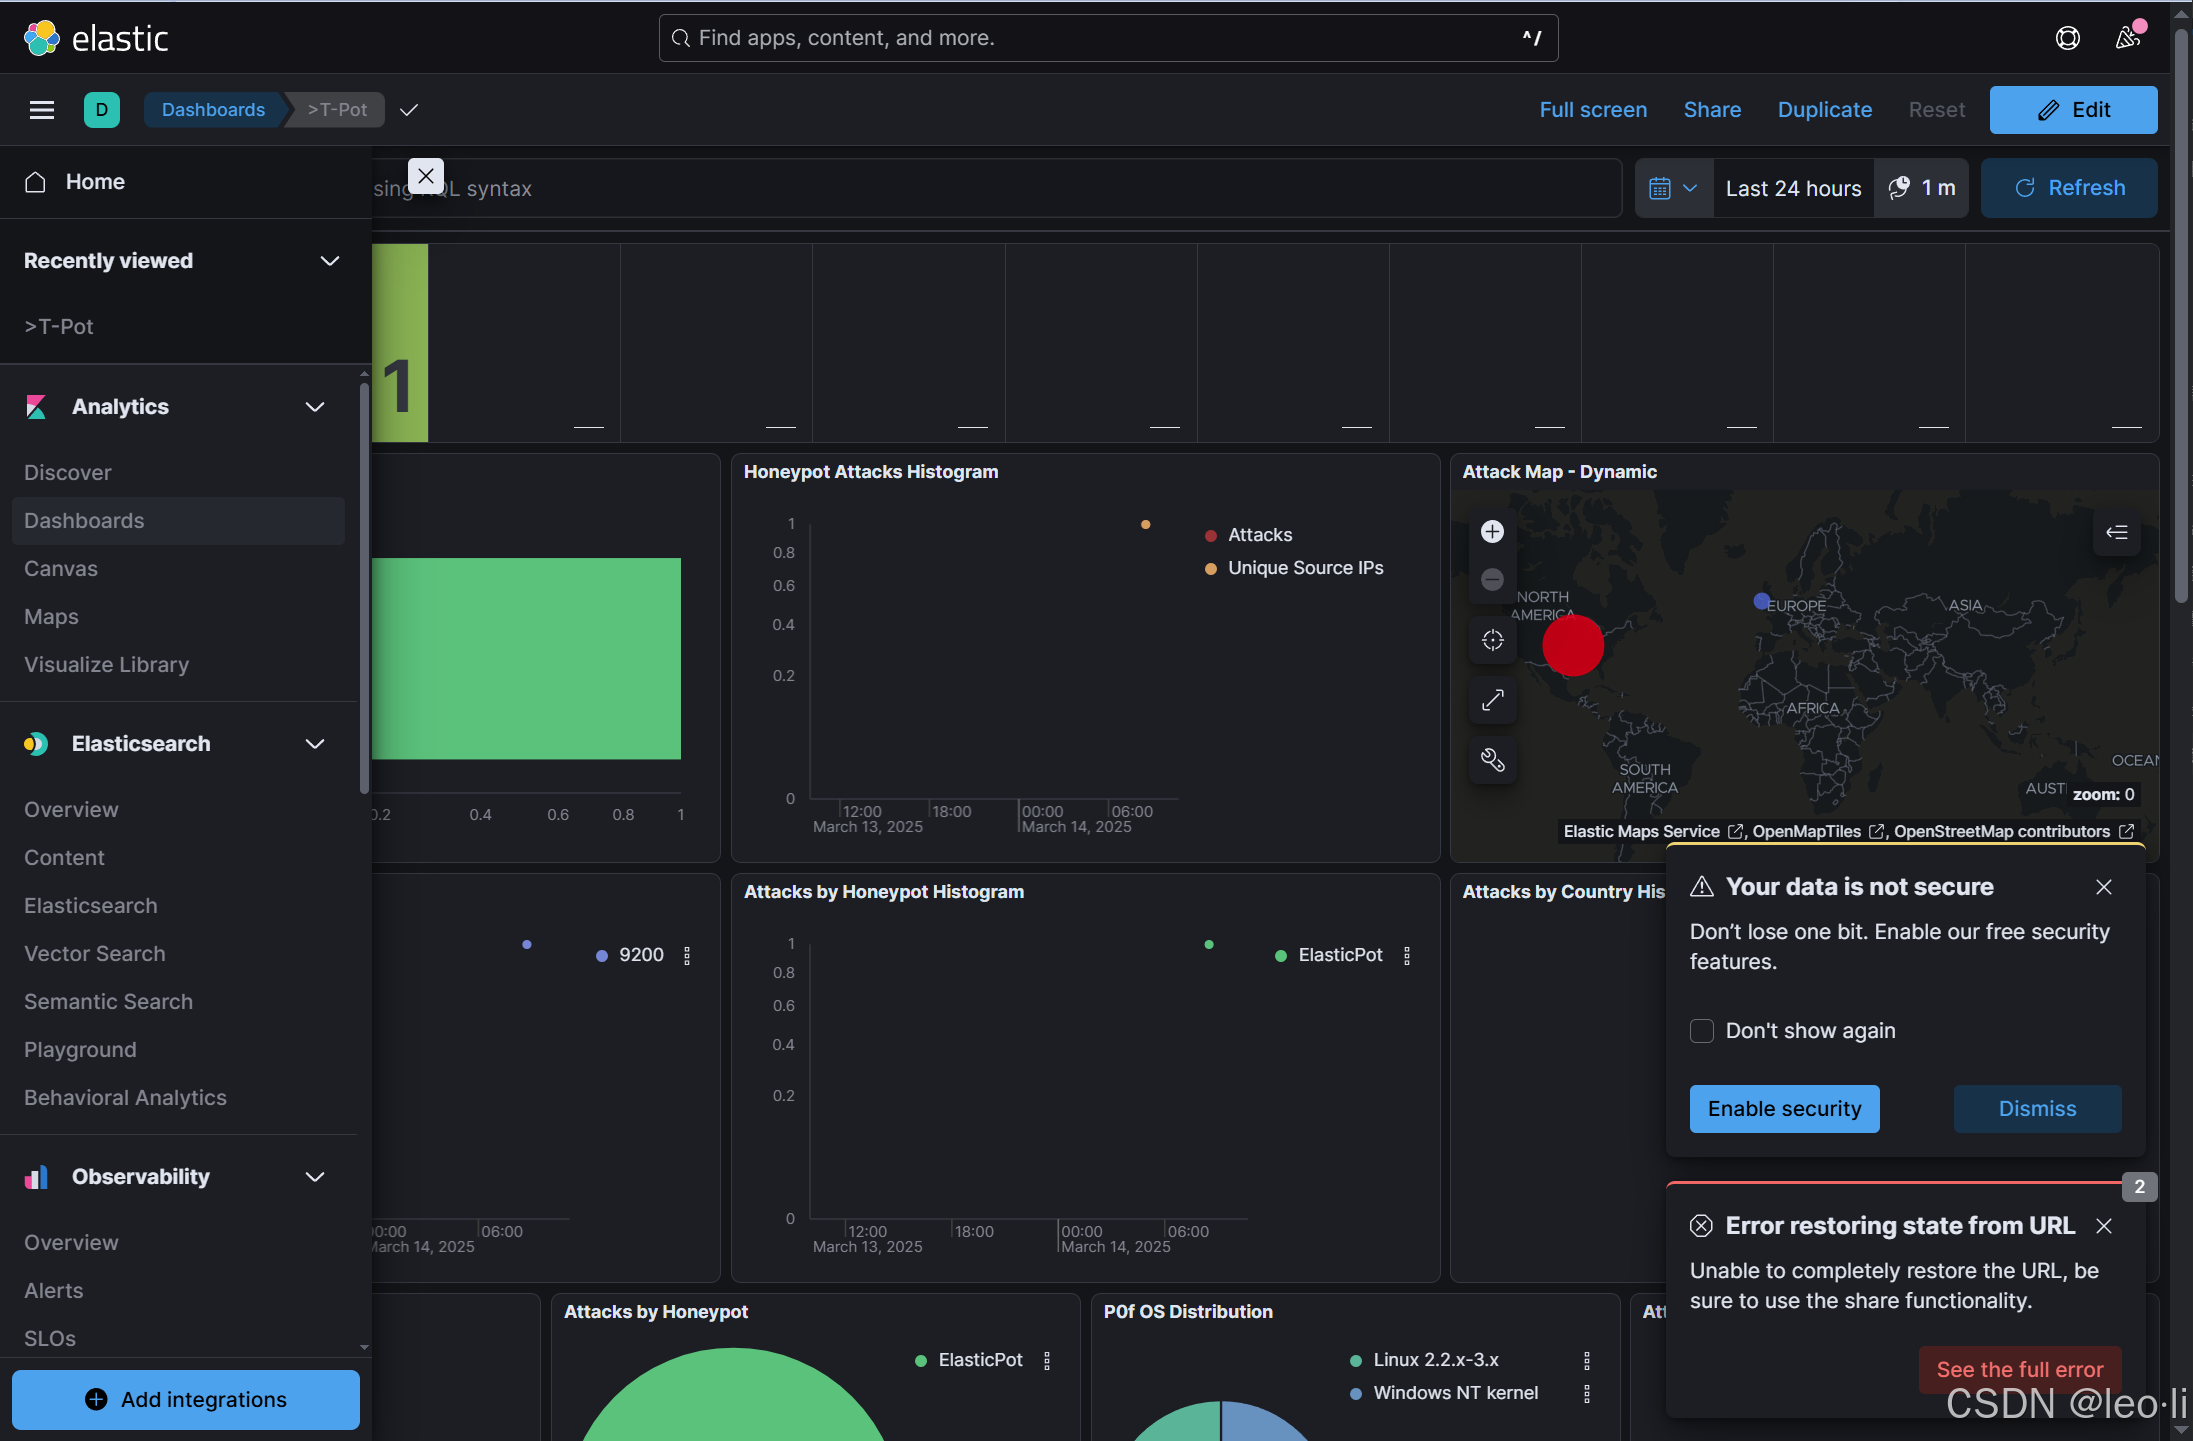
Task: Click the map full screen arrows icon
Action: pyautogui.click(x=1492, y=700)
